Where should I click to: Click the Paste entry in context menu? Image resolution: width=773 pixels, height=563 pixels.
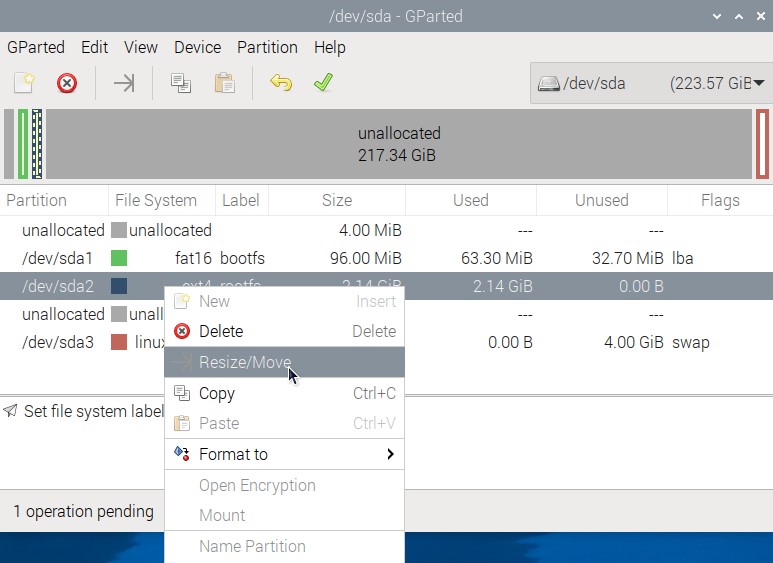[284, 423]
